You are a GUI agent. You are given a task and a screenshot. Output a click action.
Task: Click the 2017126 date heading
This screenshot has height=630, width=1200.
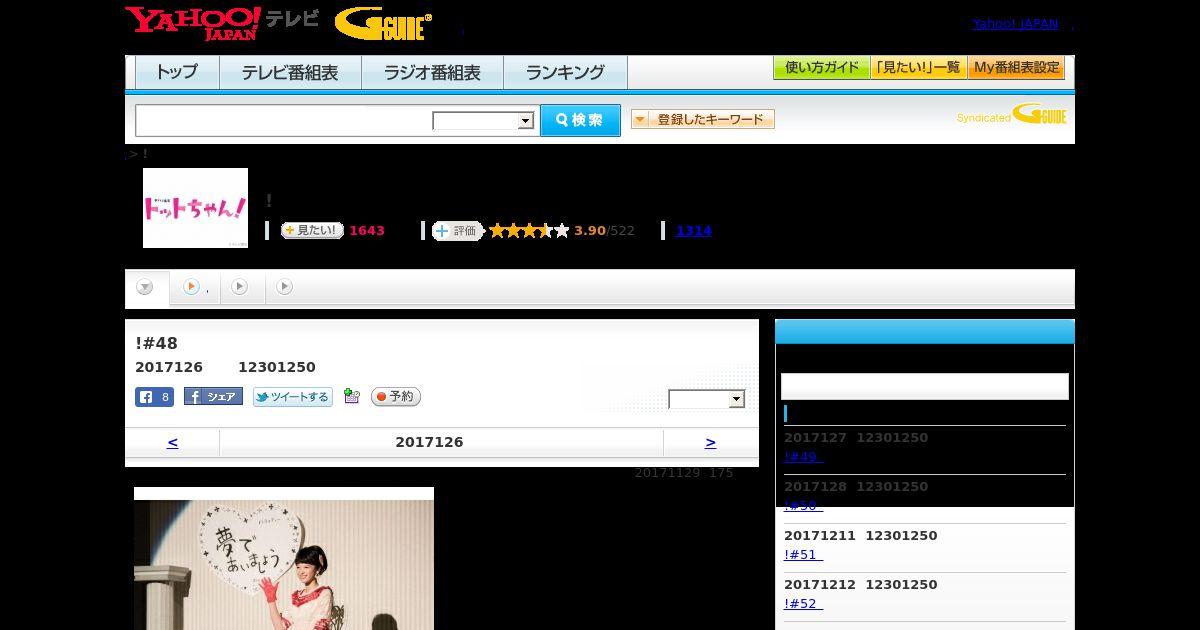[429, 442]
